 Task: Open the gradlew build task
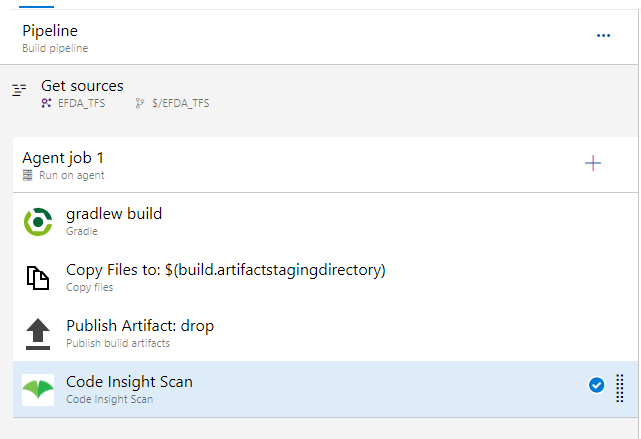(114, 214)
